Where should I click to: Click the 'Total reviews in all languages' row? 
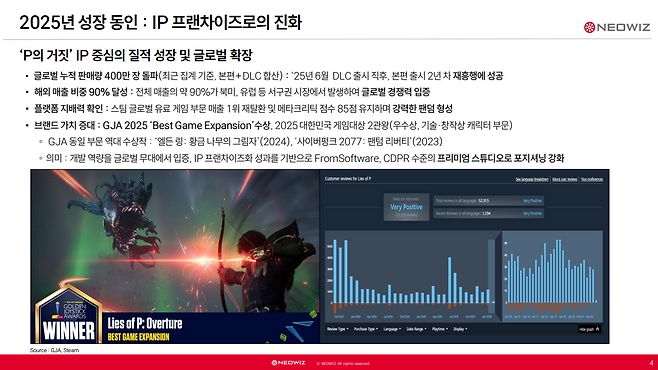point(488,201)
